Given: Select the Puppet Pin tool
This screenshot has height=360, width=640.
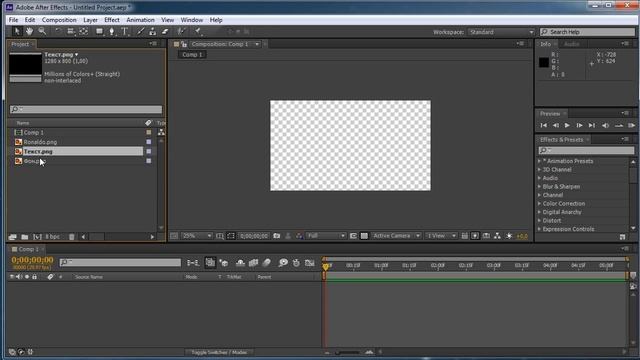Looking at the screenshot, I should 198,31.
